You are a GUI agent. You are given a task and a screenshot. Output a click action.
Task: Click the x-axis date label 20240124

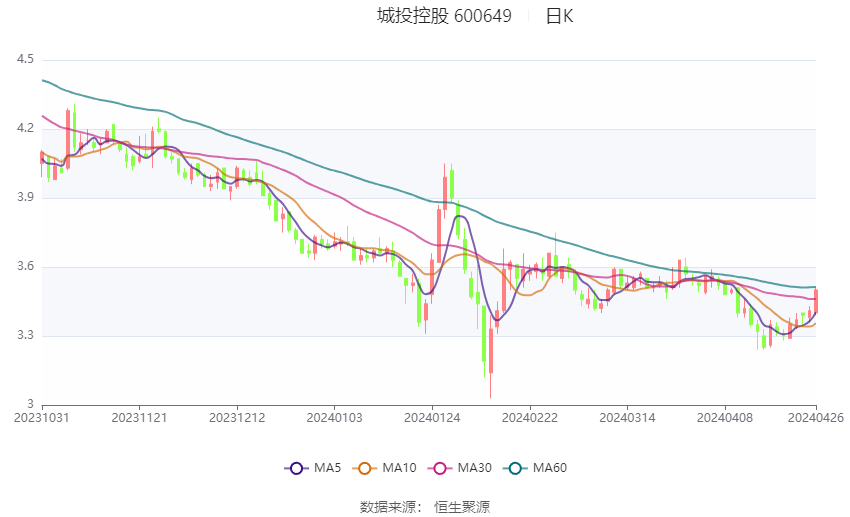coord(432,418)
